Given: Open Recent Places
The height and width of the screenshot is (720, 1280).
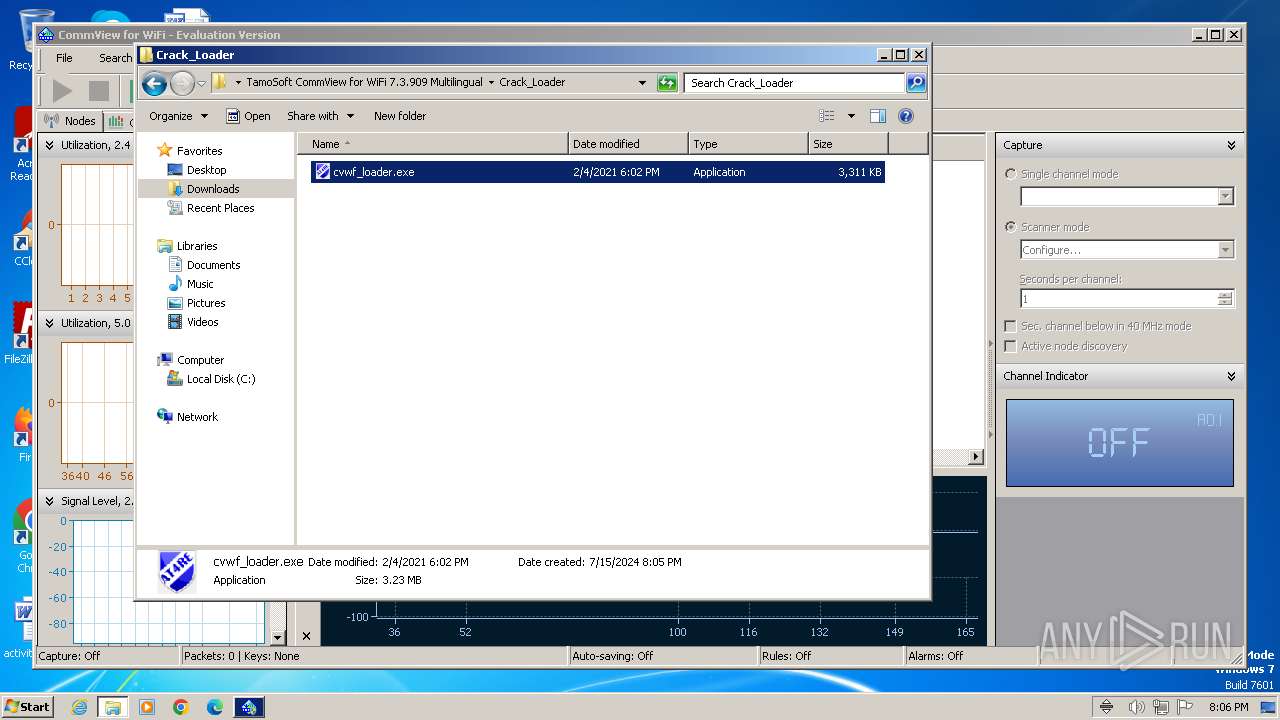Looking at the screenshot, I should (220, 208).
